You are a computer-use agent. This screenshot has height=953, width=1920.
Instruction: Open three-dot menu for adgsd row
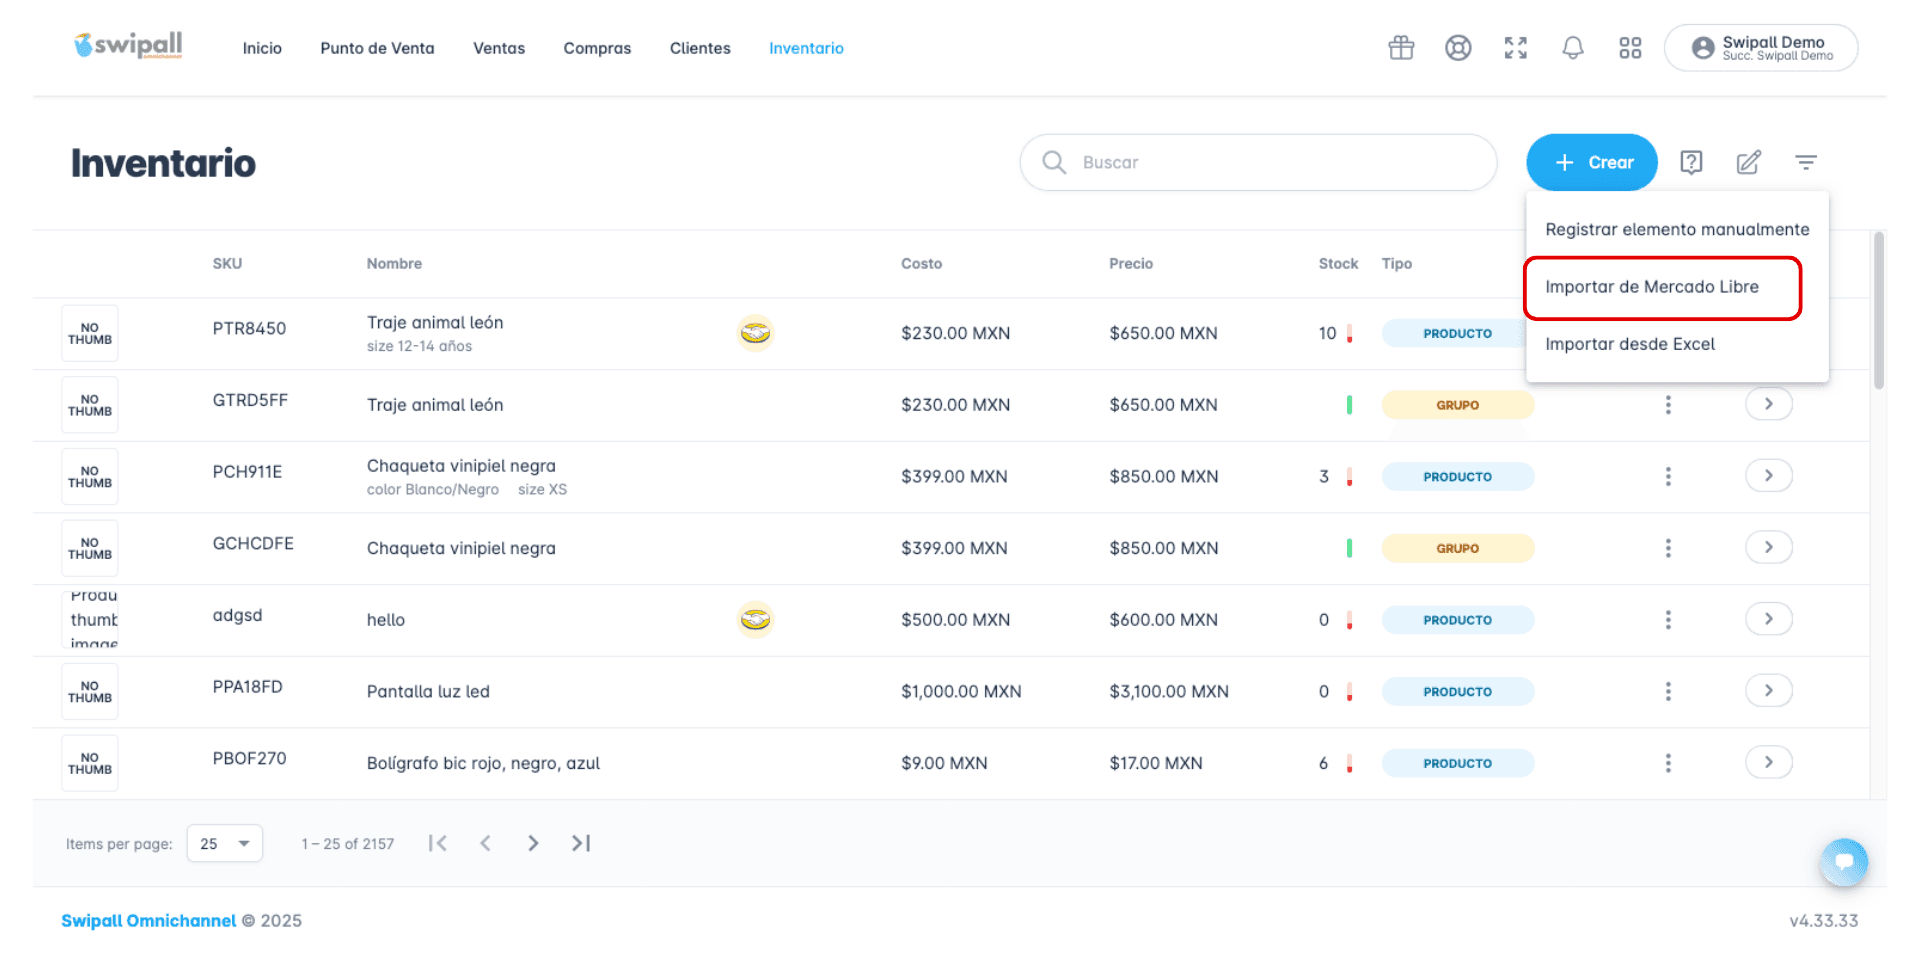[x=1668, y=620]
